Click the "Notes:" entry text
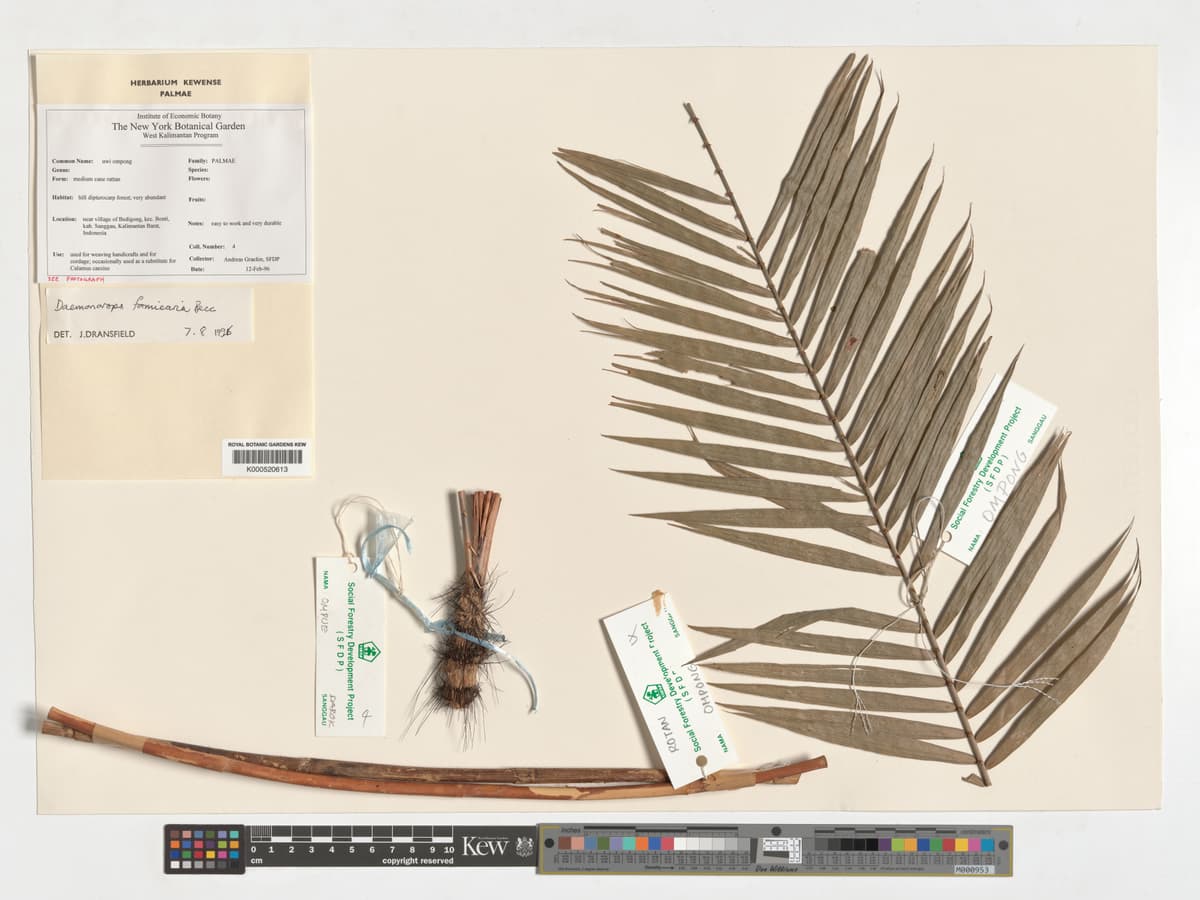 click(235, 223)
